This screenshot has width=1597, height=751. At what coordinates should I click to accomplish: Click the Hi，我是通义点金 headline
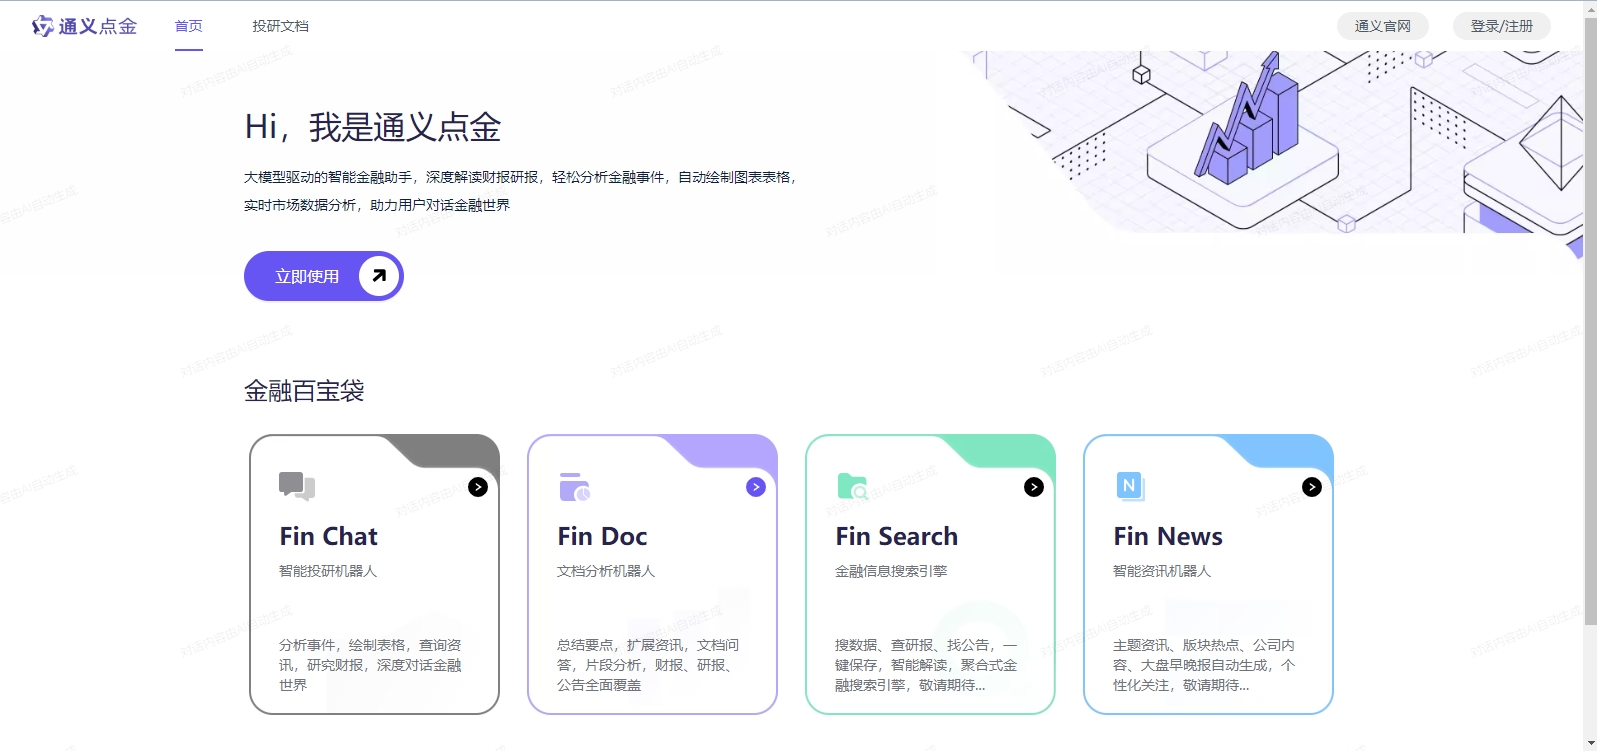(373, 127)
